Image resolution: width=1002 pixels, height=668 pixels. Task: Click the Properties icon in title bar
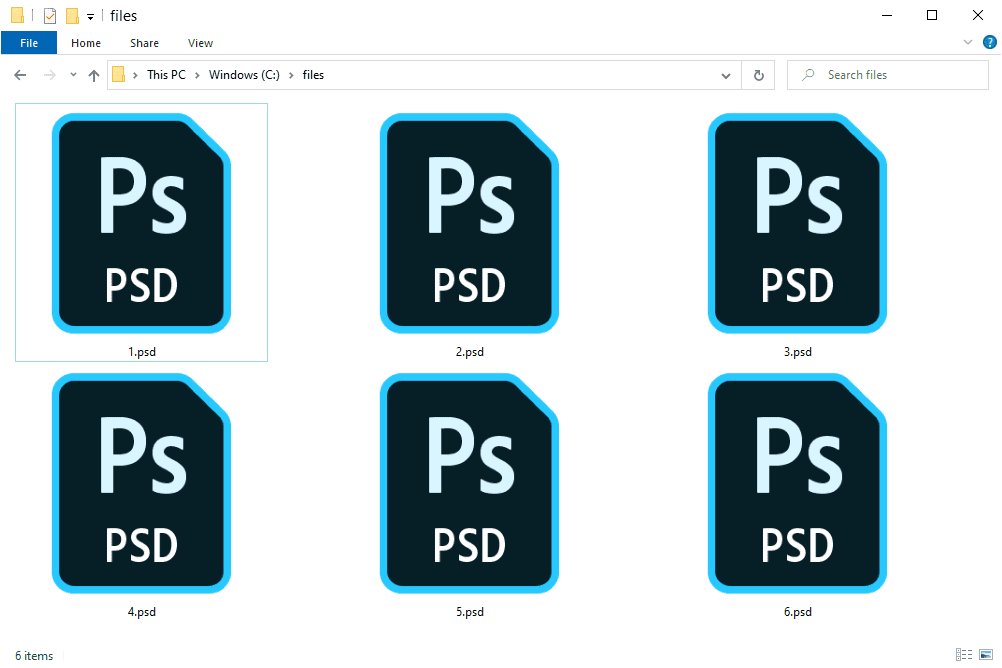50,16
